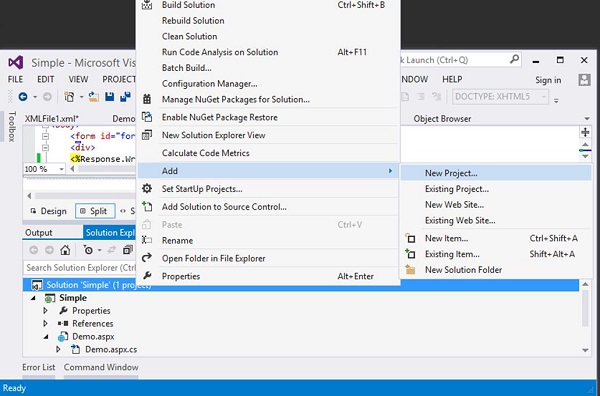Image resolution: width=600 pixels, height=396 pixels.
Task: Click the Build Solution menu icon
Action: 147,5
